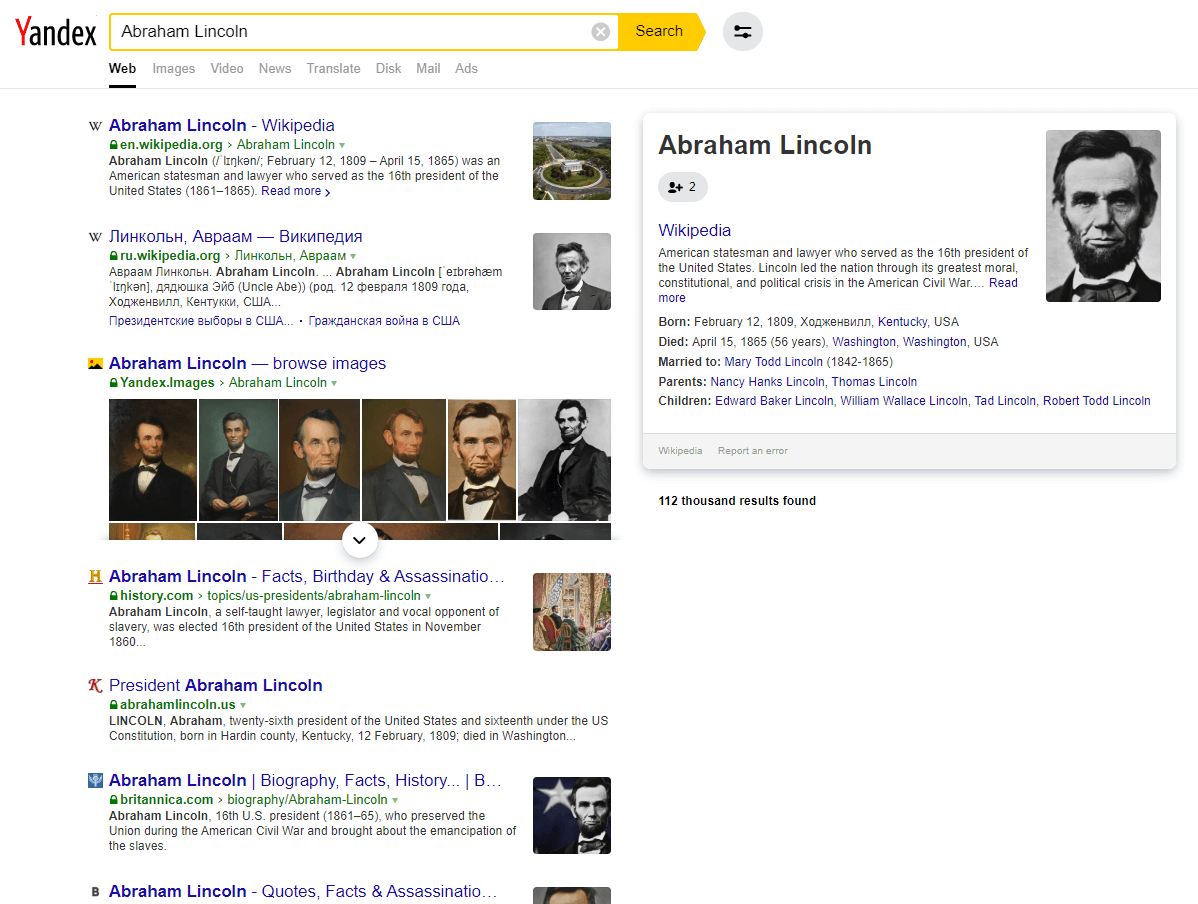Open the Translate tab
Viewport: 1198px width, 904px height.
tap(333, 69)
